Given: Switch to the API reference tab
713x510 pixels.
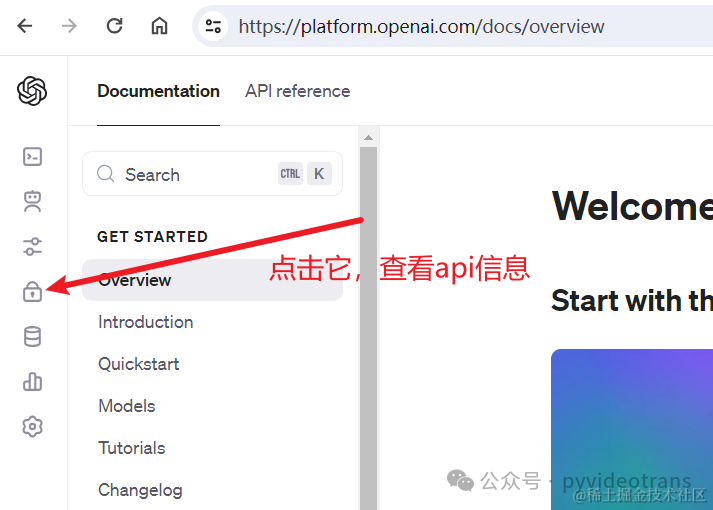Looking at the screenshot, I should click(x=297, y=91).
